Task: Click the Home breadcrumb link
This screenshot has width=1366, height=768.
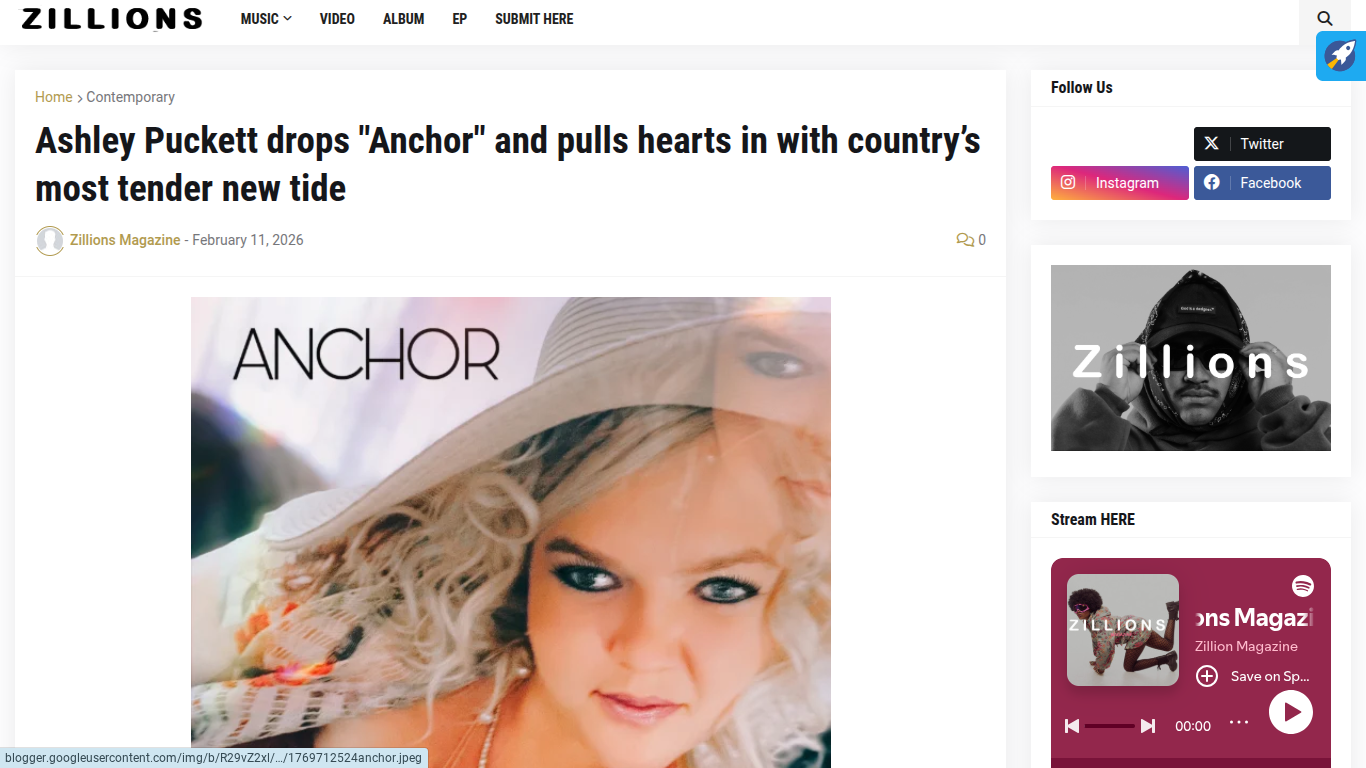Action: pos(54,97)
